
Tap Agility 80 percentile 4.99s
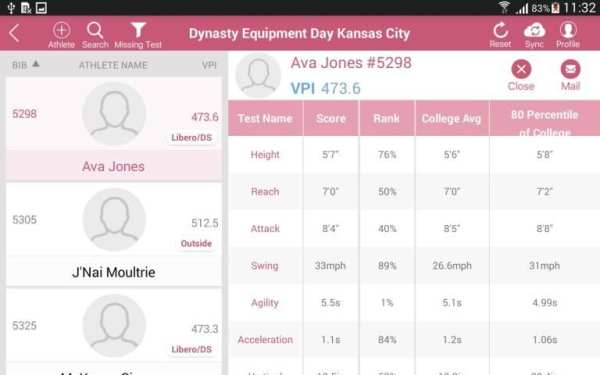[545, 303]
